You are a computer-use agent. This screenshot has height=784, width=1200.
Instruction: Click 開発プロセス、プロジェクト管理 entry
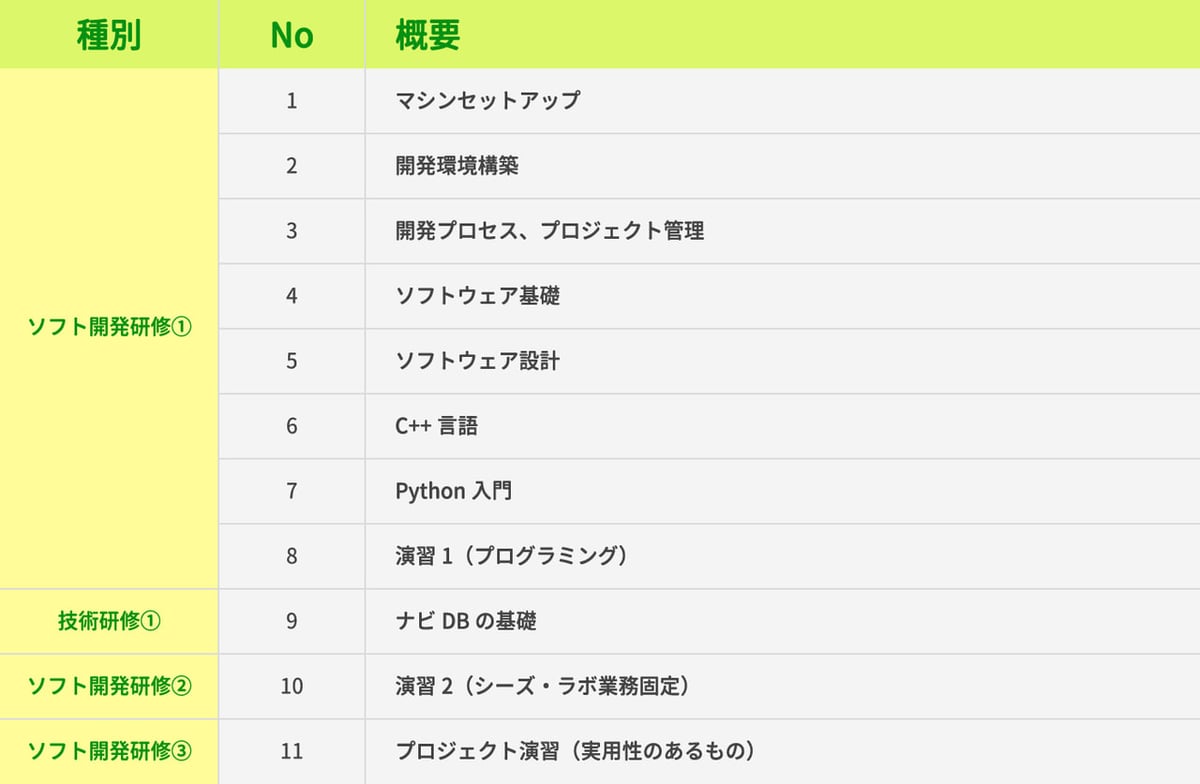pyautogui.click(x=550, y=230)
